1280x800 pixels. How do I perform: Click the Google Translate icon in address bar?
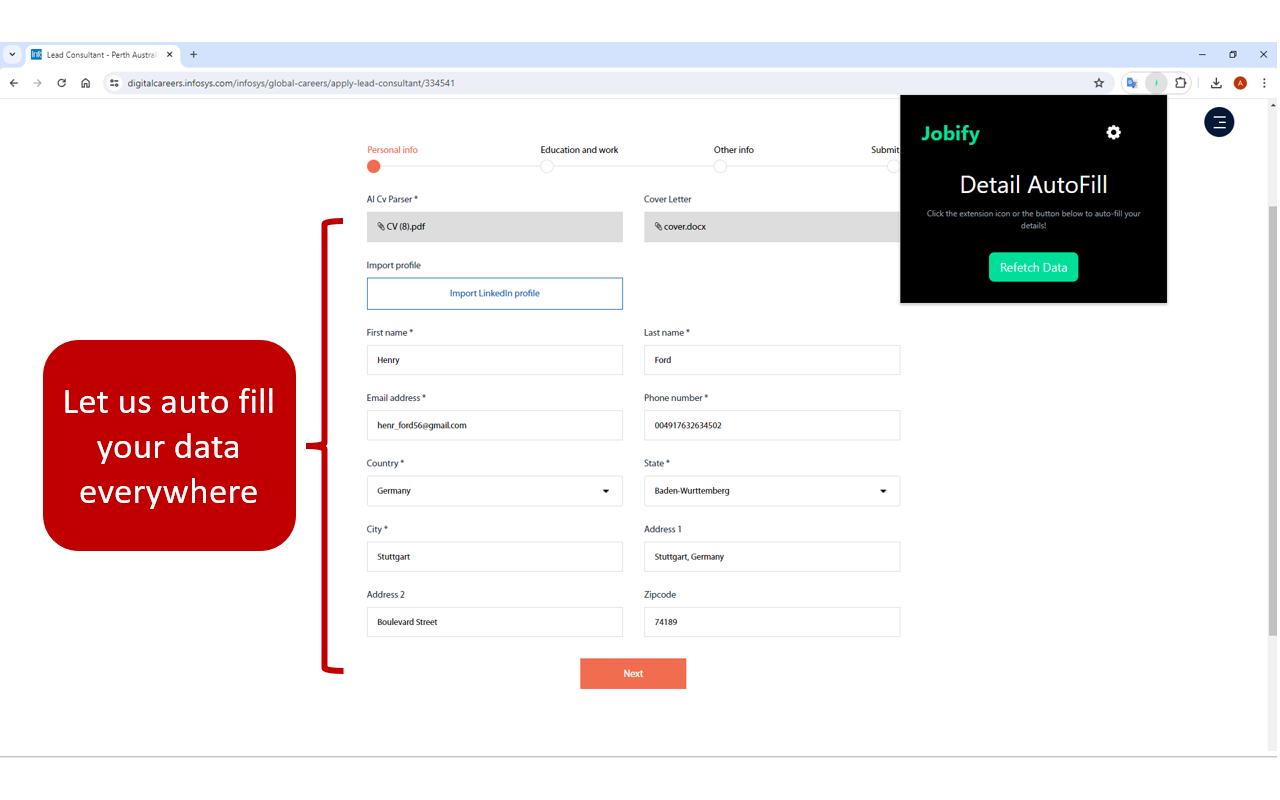[x=1131, y=83]
